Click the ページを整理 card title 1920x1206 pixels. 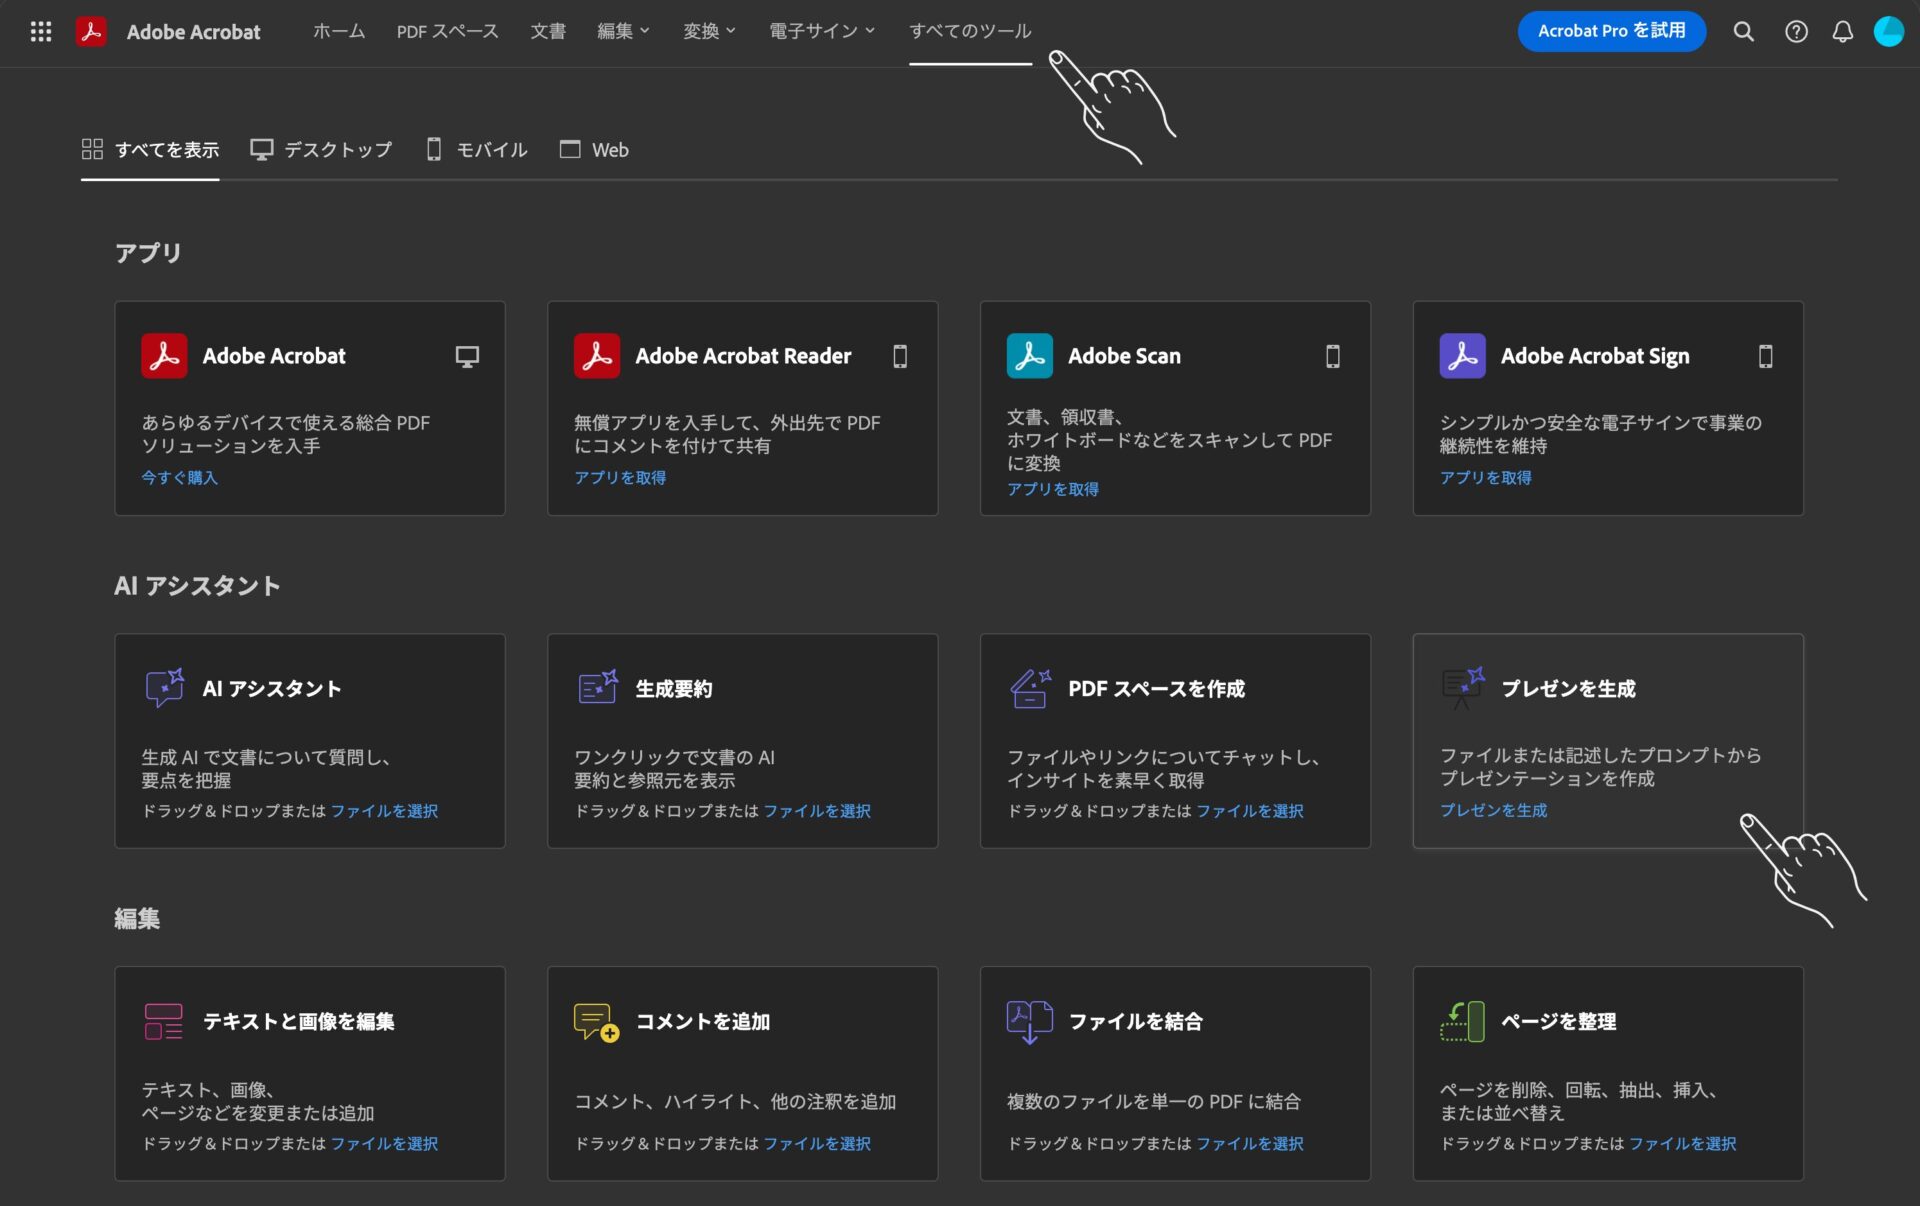(1559, 1022)
